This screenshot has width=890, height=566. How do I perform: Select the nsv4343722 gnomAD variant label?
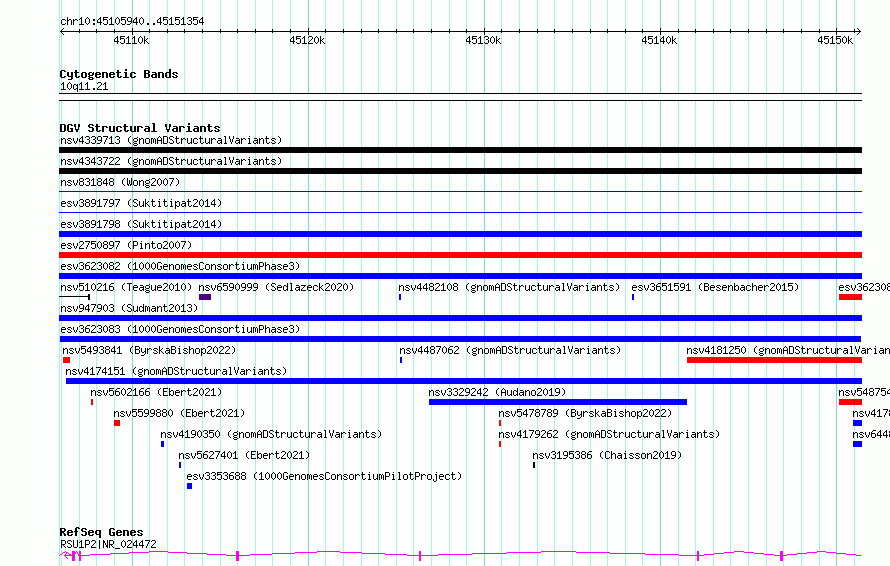coord(171,161)
